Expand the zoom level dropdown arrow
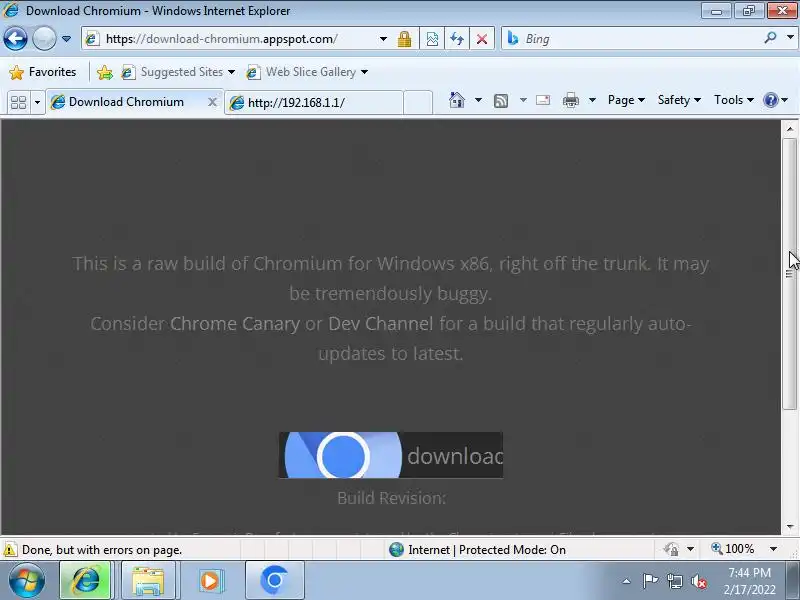The image size is (800, 600). 773,549
